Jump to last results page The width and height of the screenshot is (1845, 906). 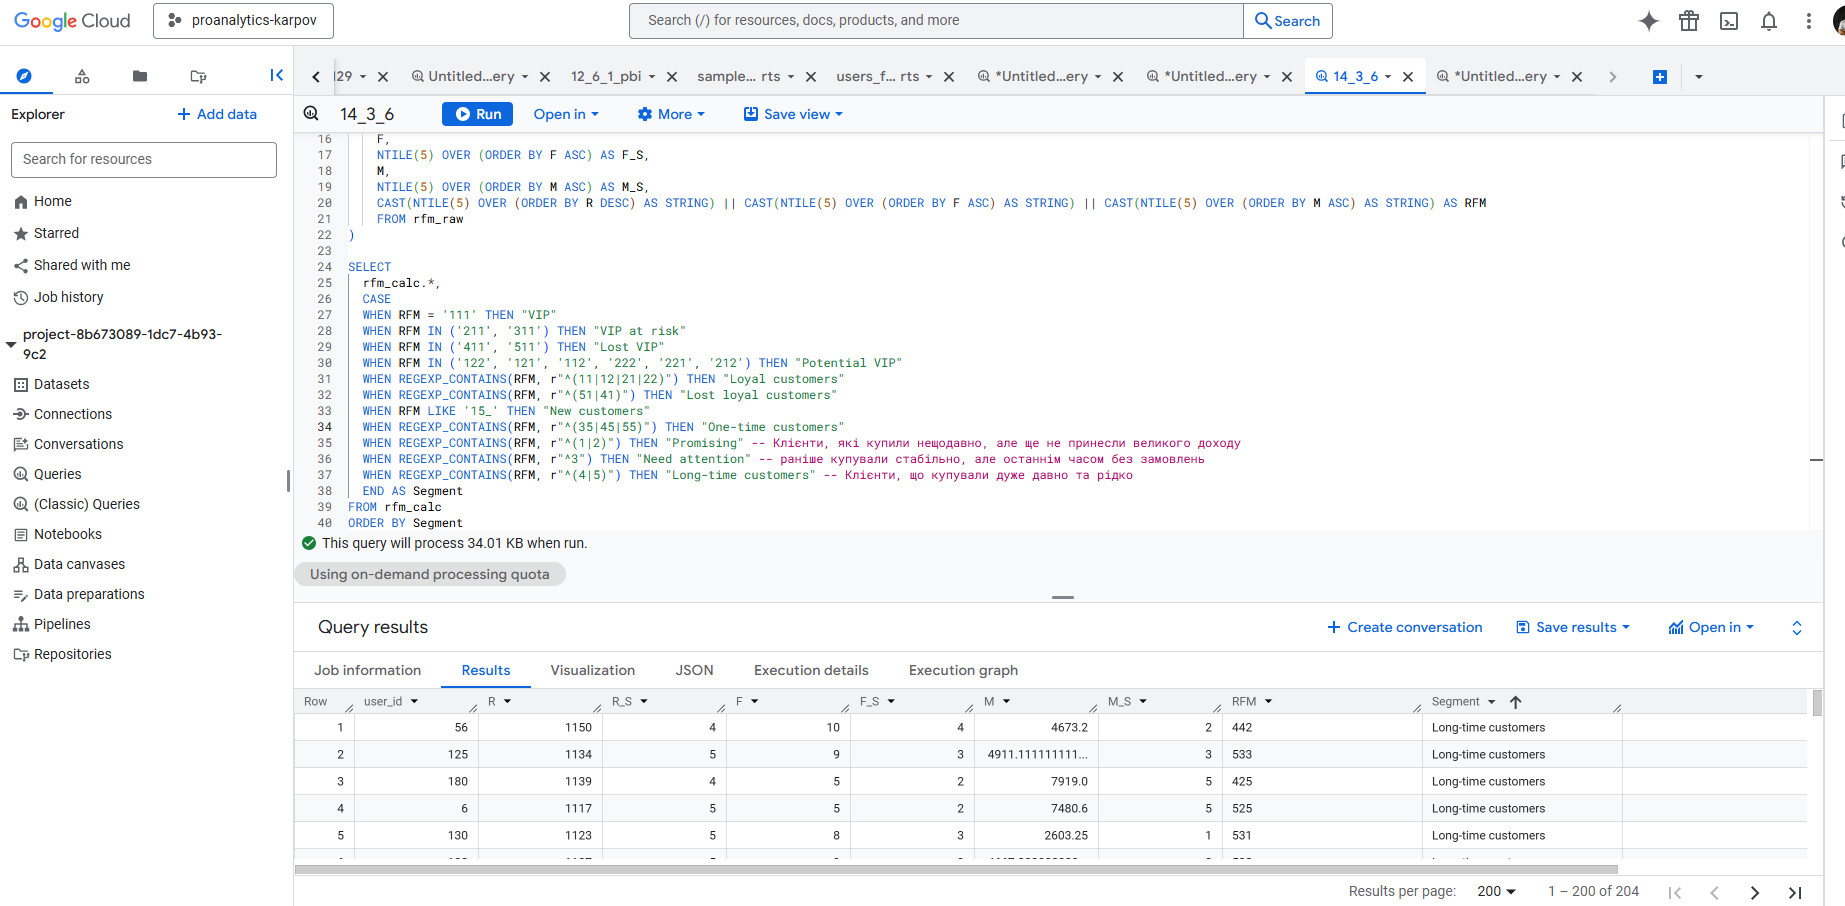[1795, 892]
